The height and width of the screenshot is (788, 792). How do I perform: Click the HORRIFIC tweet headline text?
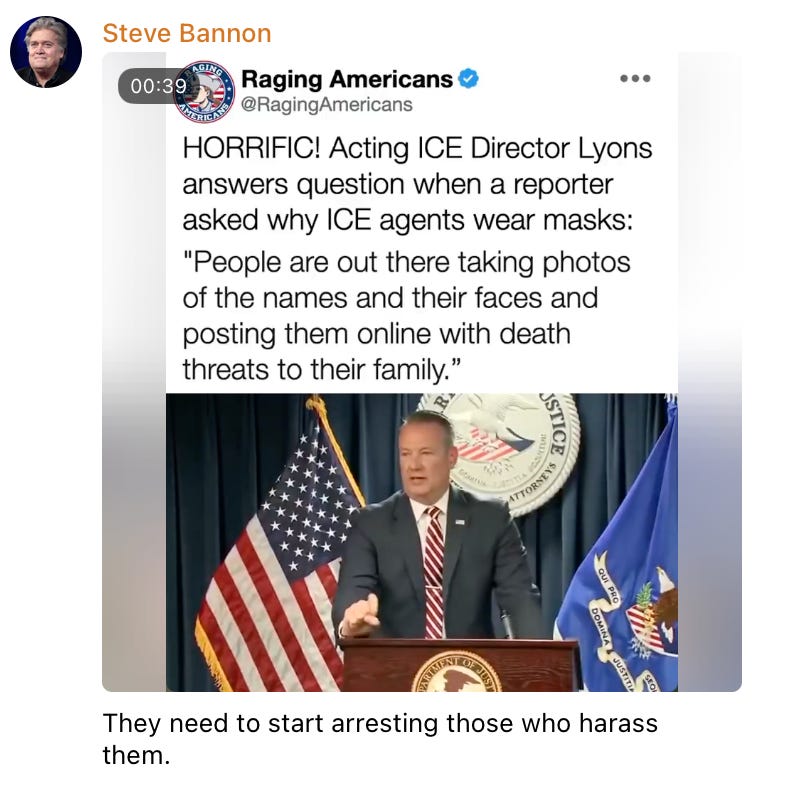[417, 184]
